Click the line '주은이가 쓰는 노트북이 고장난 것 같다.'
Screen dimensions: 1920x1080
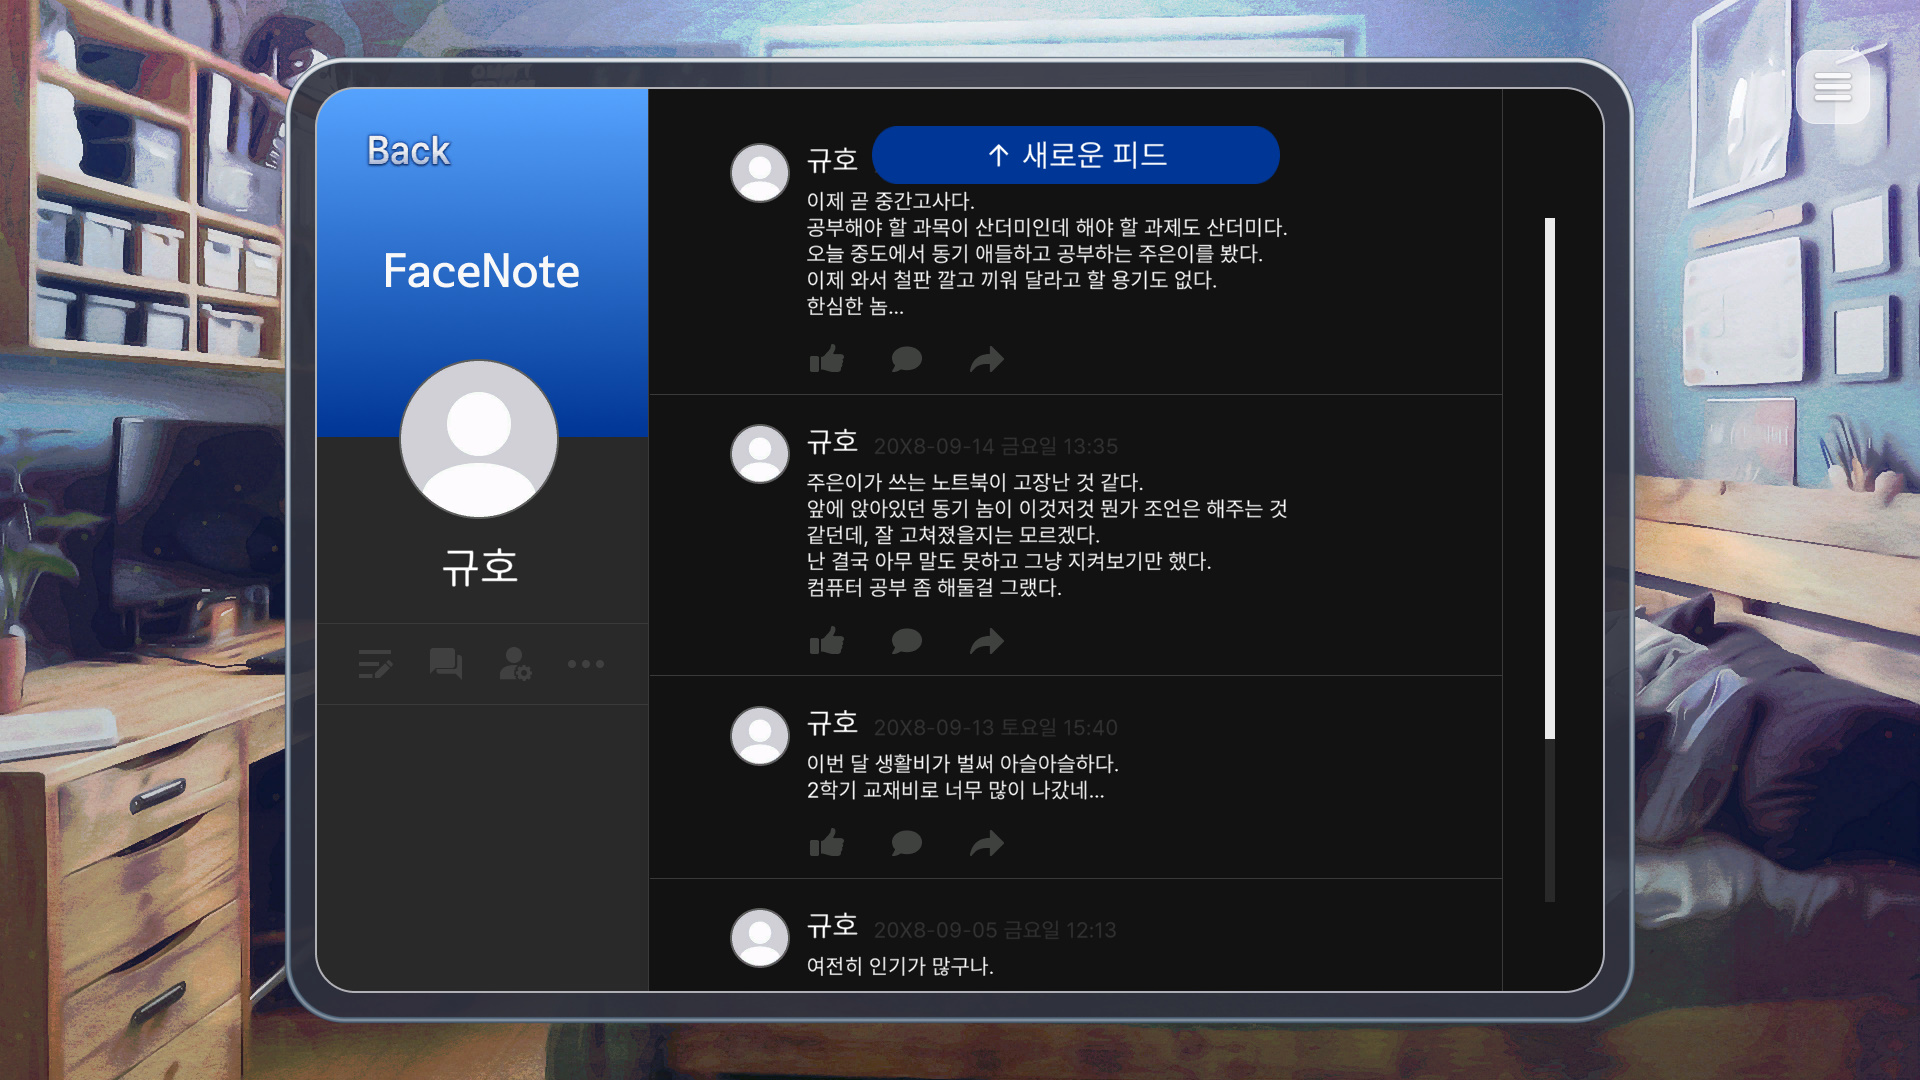[975, 482]
